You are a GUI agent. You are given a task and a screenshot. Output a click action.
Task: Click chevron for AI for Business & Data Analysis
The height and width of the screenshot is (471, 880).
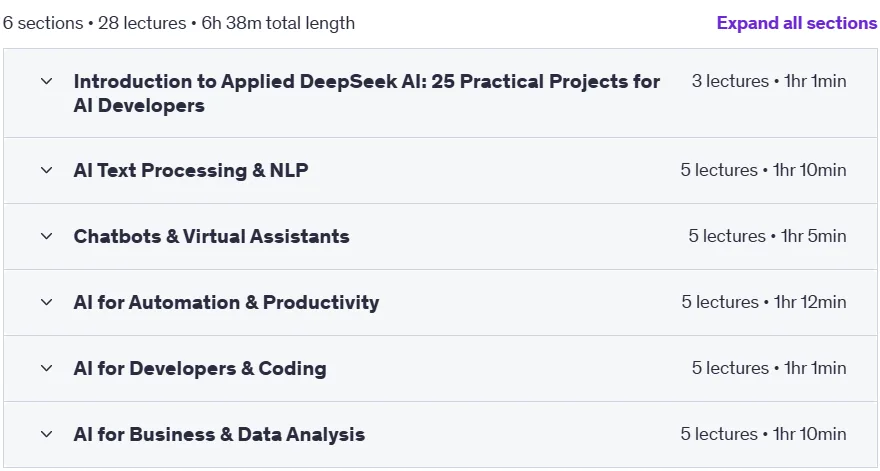pos(47,434)
